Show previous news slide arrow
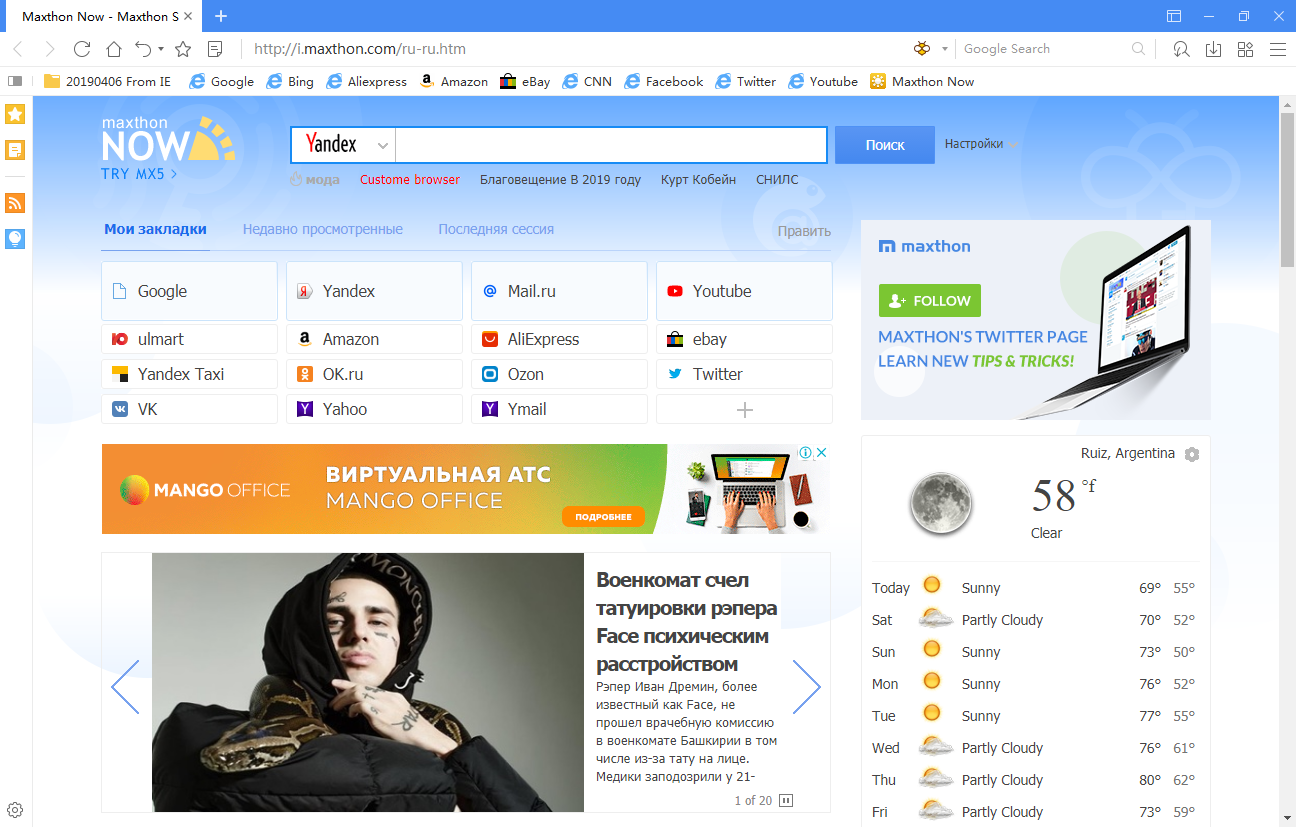Image resolution: width=1296 pixels, height=827 pixels. [x=126, y=686]
